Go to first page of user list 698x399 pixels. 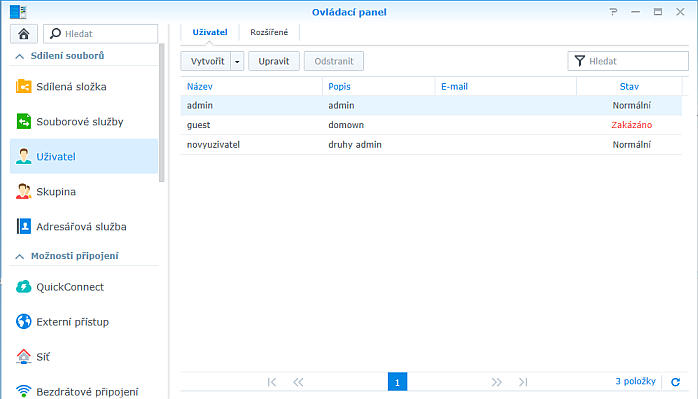(272, 382)
